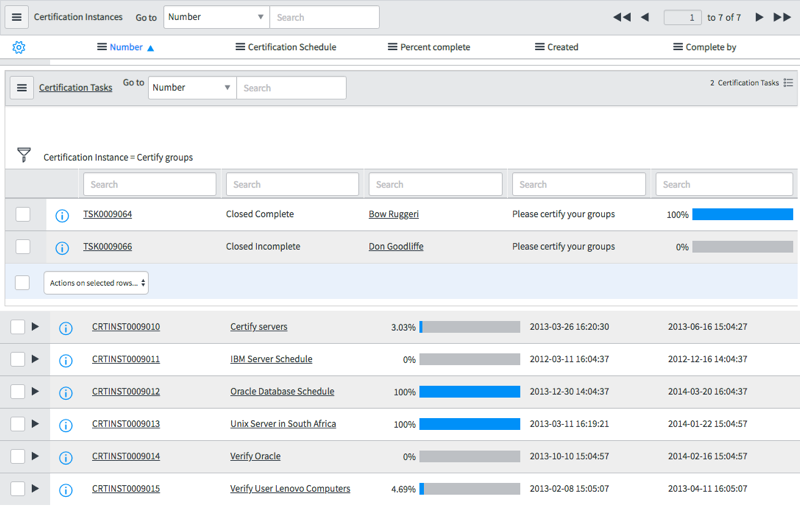Focus Certification Tasks Search field
This screenshot has width=800, height=511.
point(291,88)
